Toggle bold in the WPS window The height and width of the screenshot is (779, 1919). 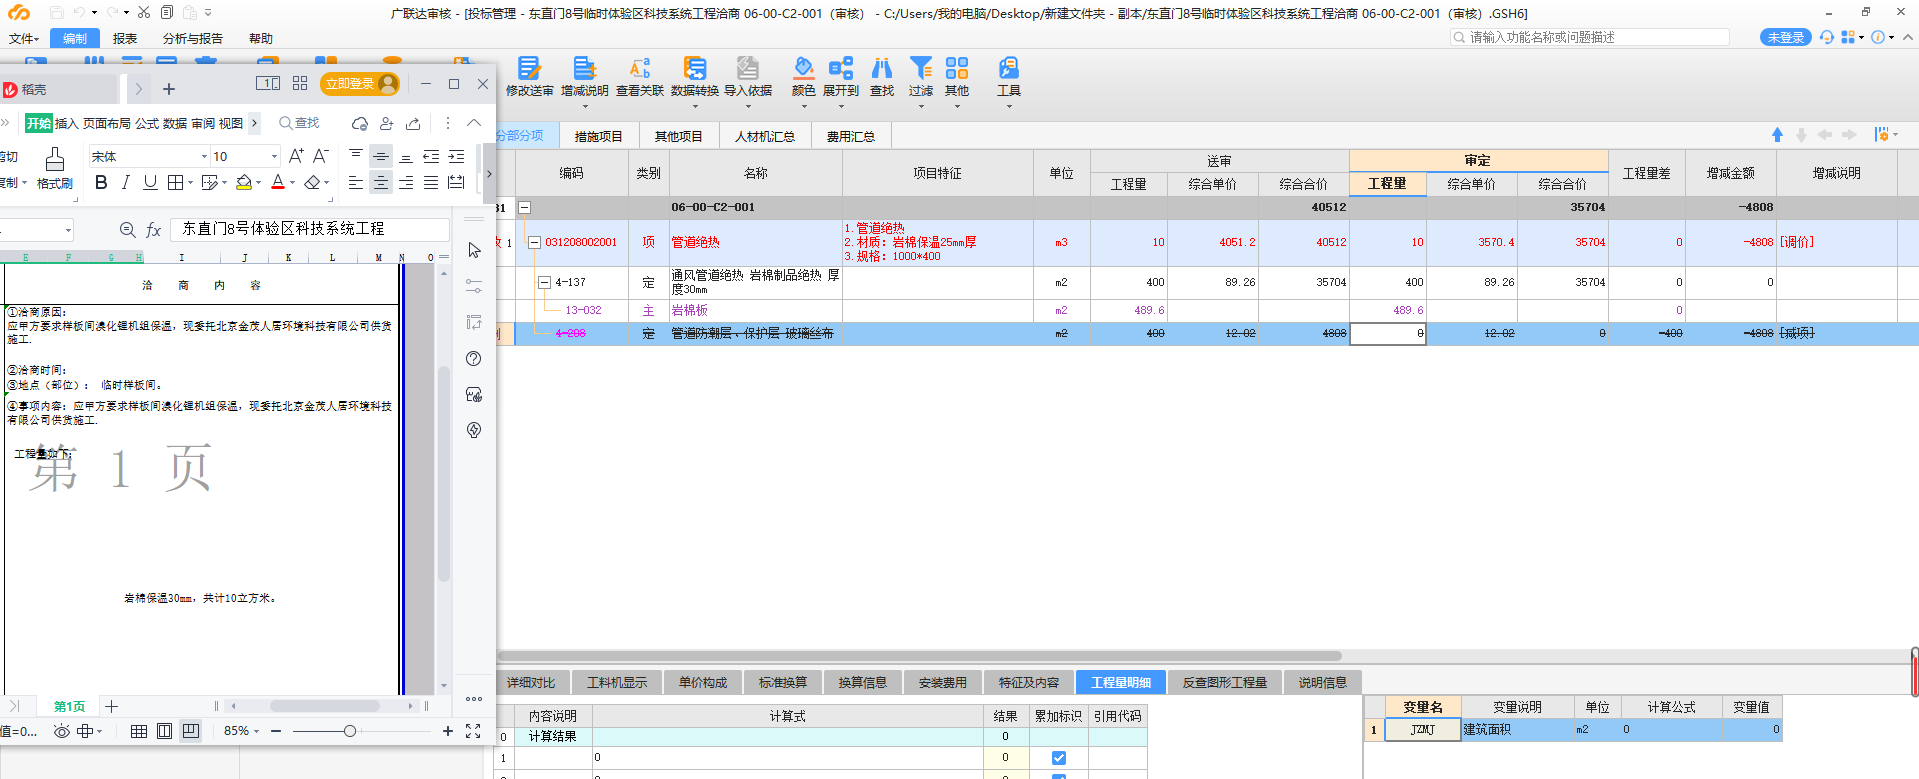(101, 182)
